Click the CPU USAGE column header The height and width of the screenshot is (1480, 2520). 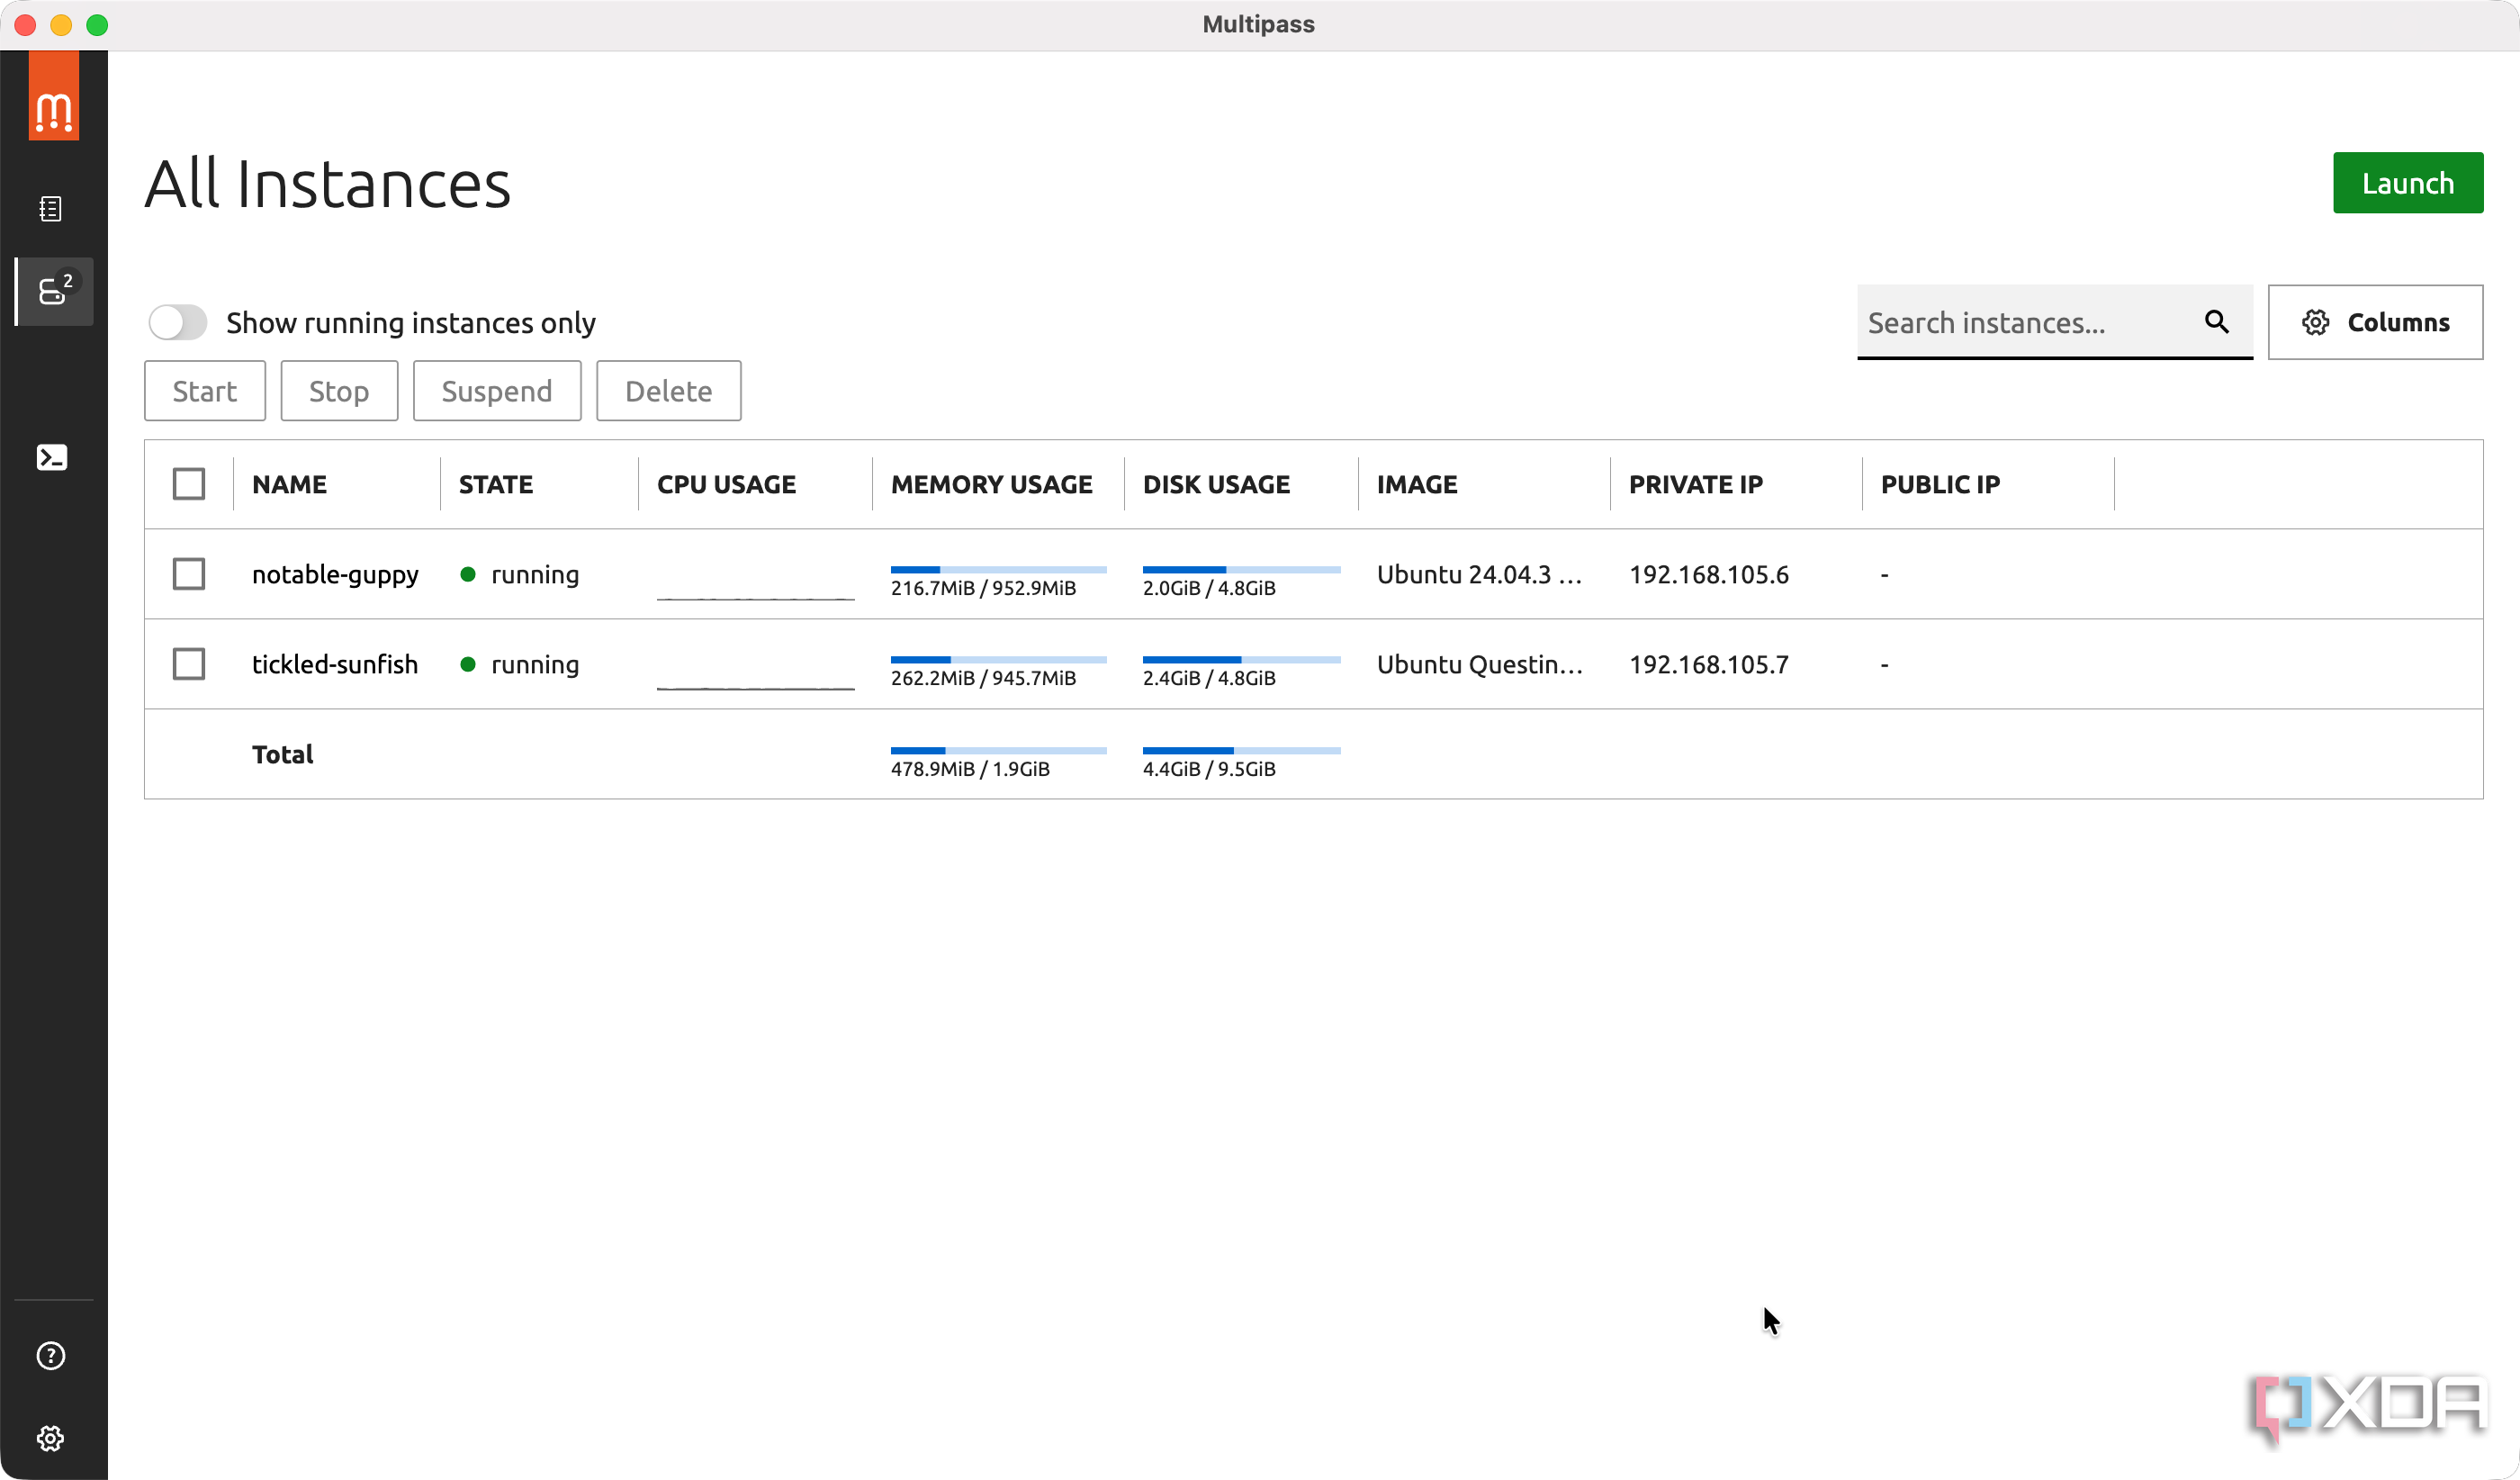tap(727, 485)
